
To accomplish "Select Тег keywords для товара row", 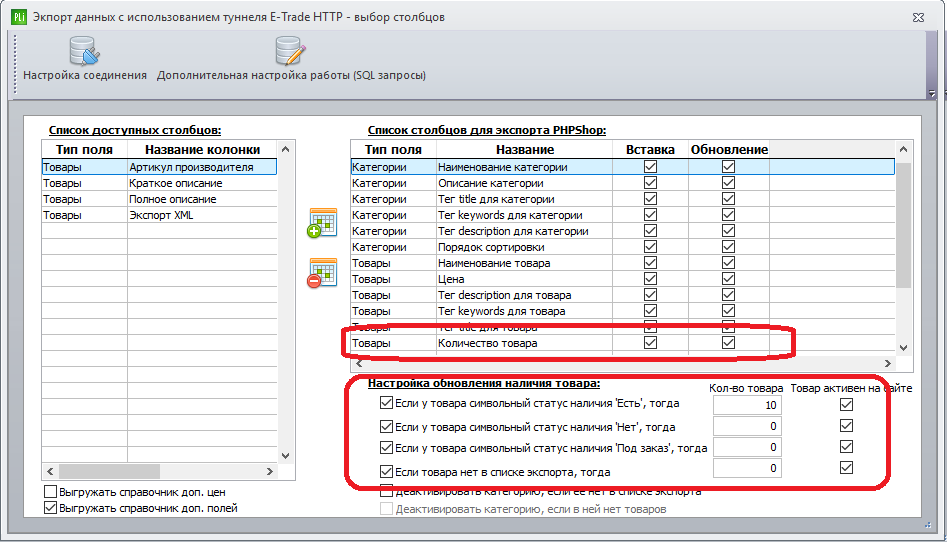I will point(623,311).
